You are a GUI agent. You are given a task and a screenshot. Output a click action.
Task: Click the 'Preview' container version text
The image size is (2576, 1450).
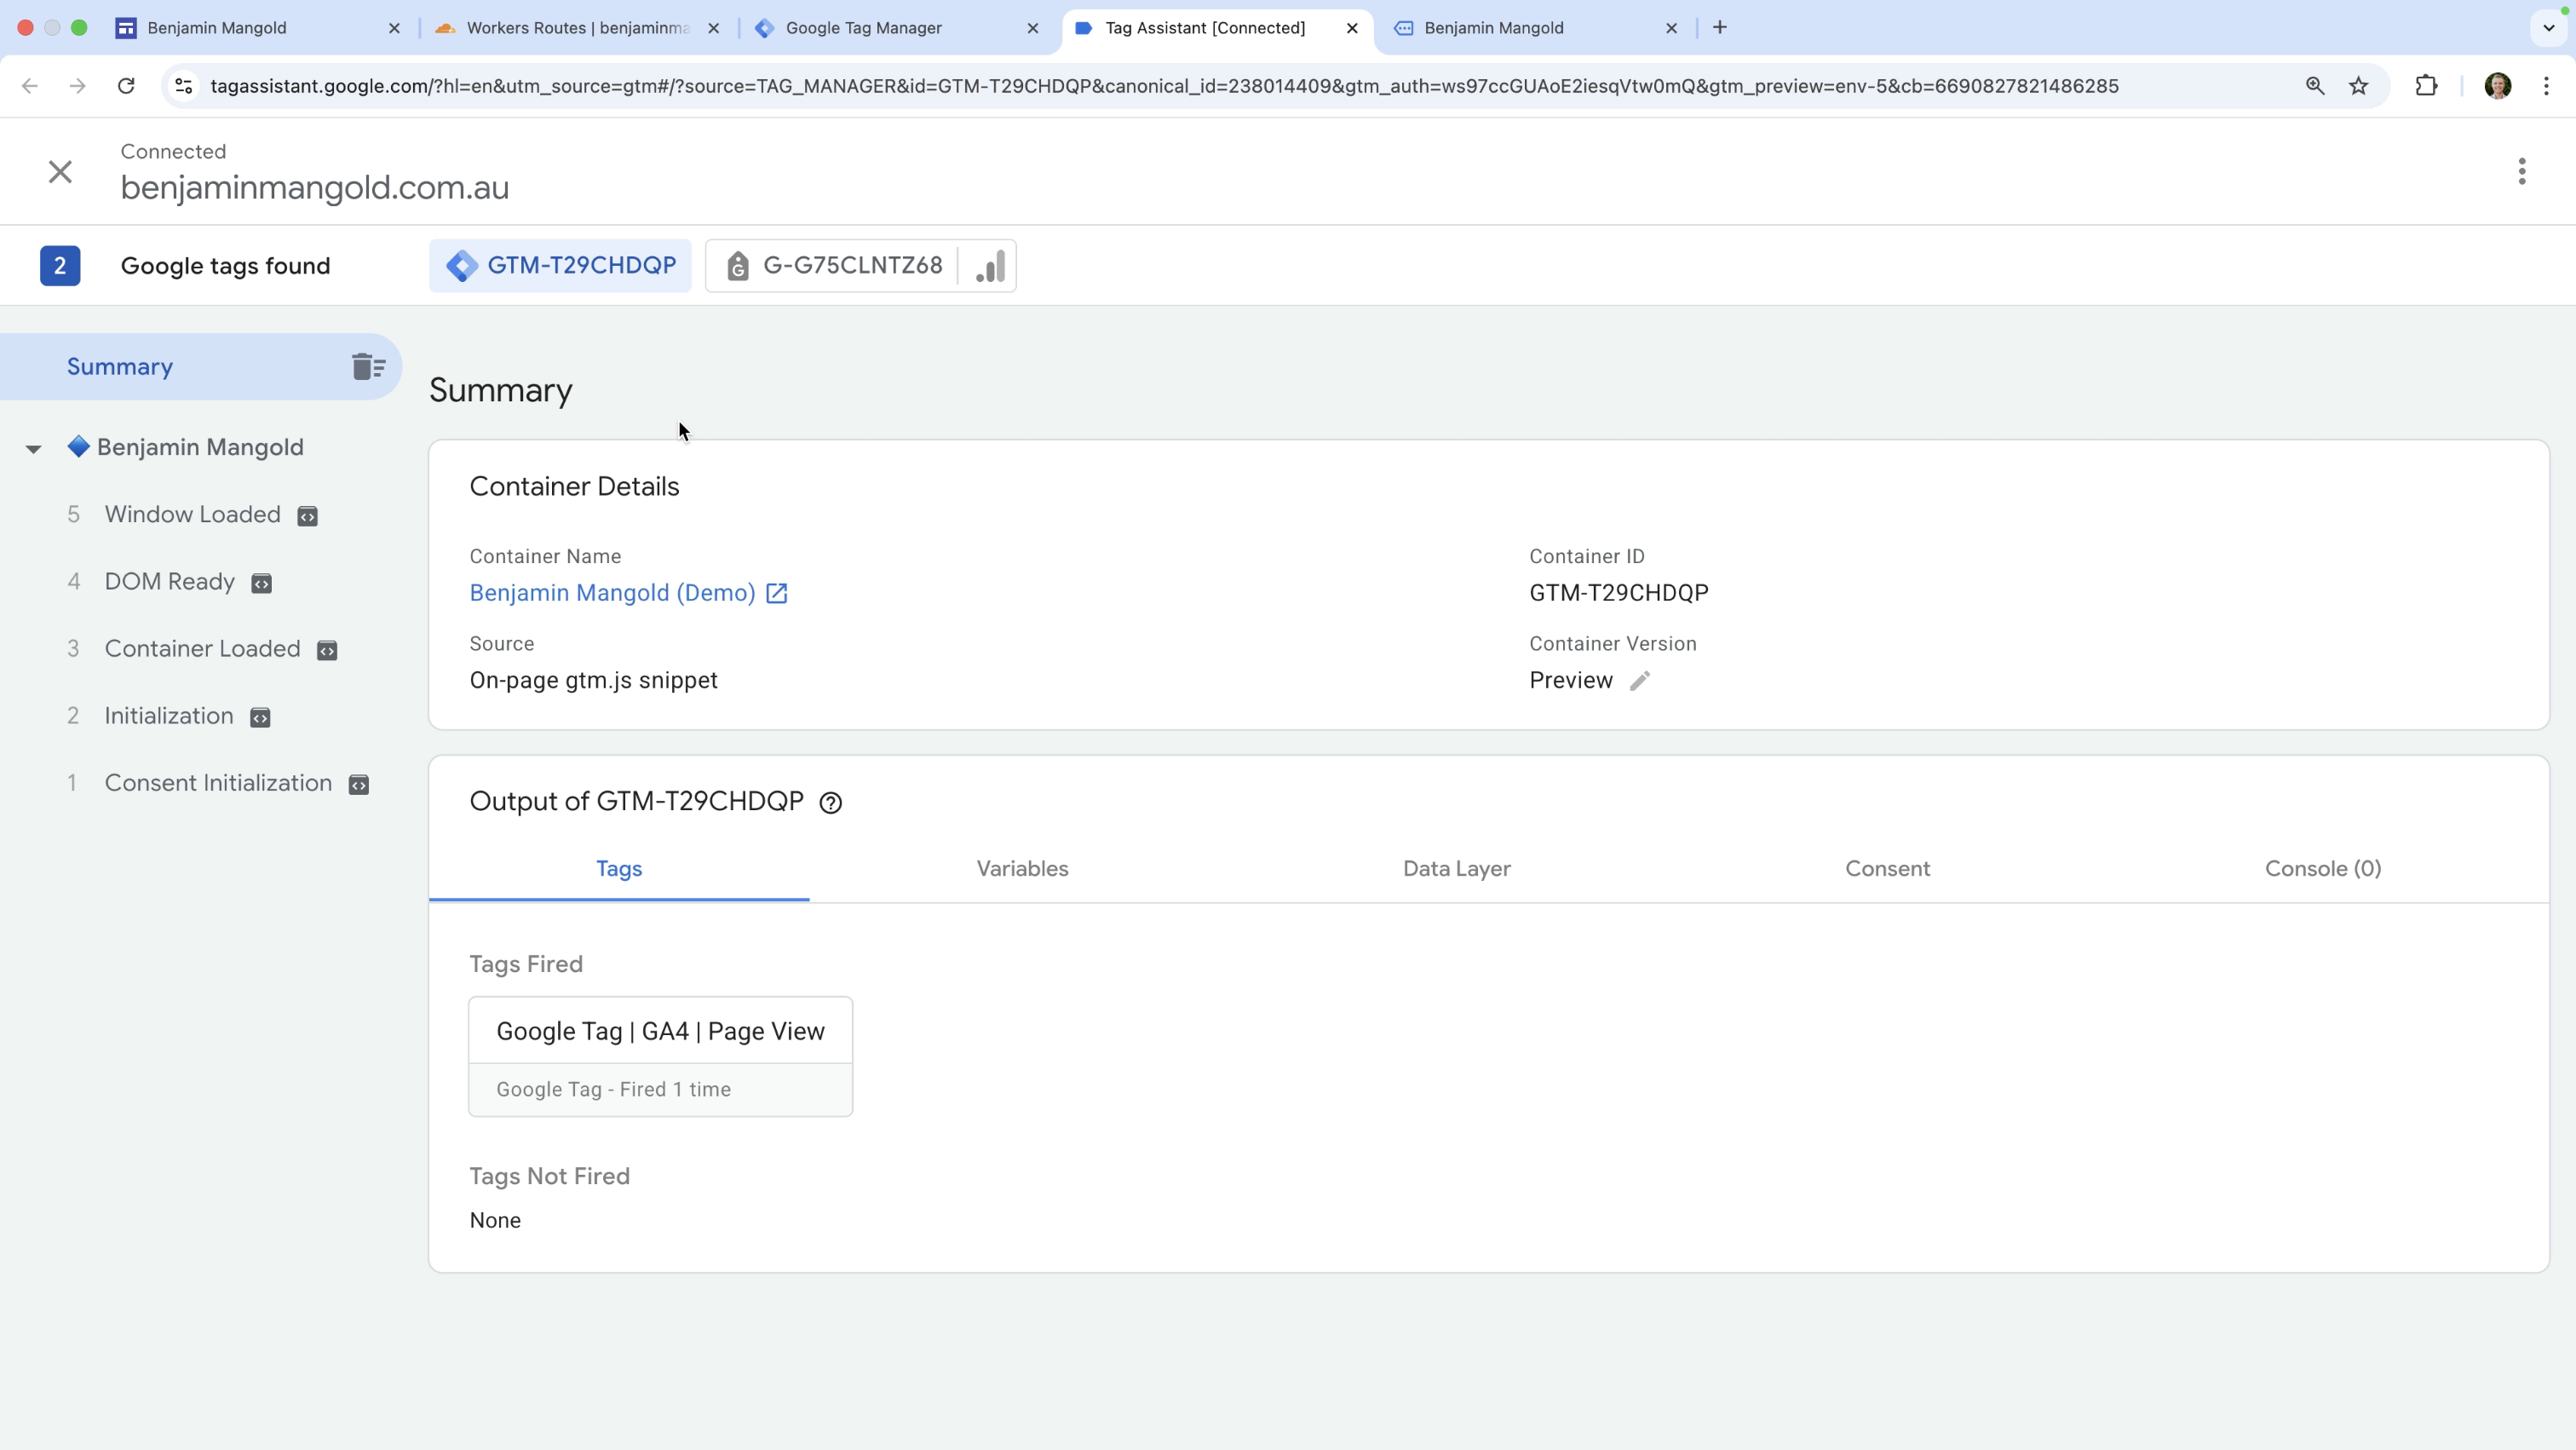(1571, 681)
